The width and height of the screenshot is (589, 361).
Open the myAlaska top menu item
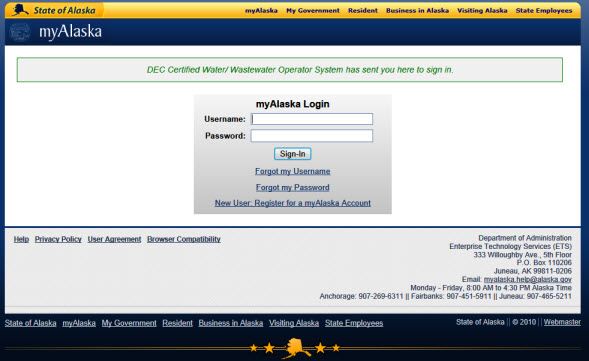tap(261, 11)
